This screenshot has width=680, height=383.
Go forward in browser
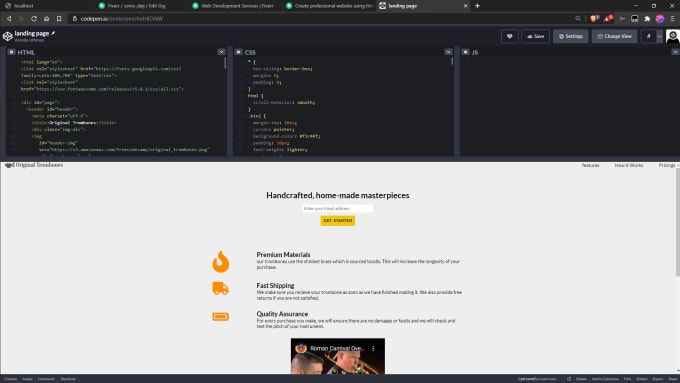(21, 19)
